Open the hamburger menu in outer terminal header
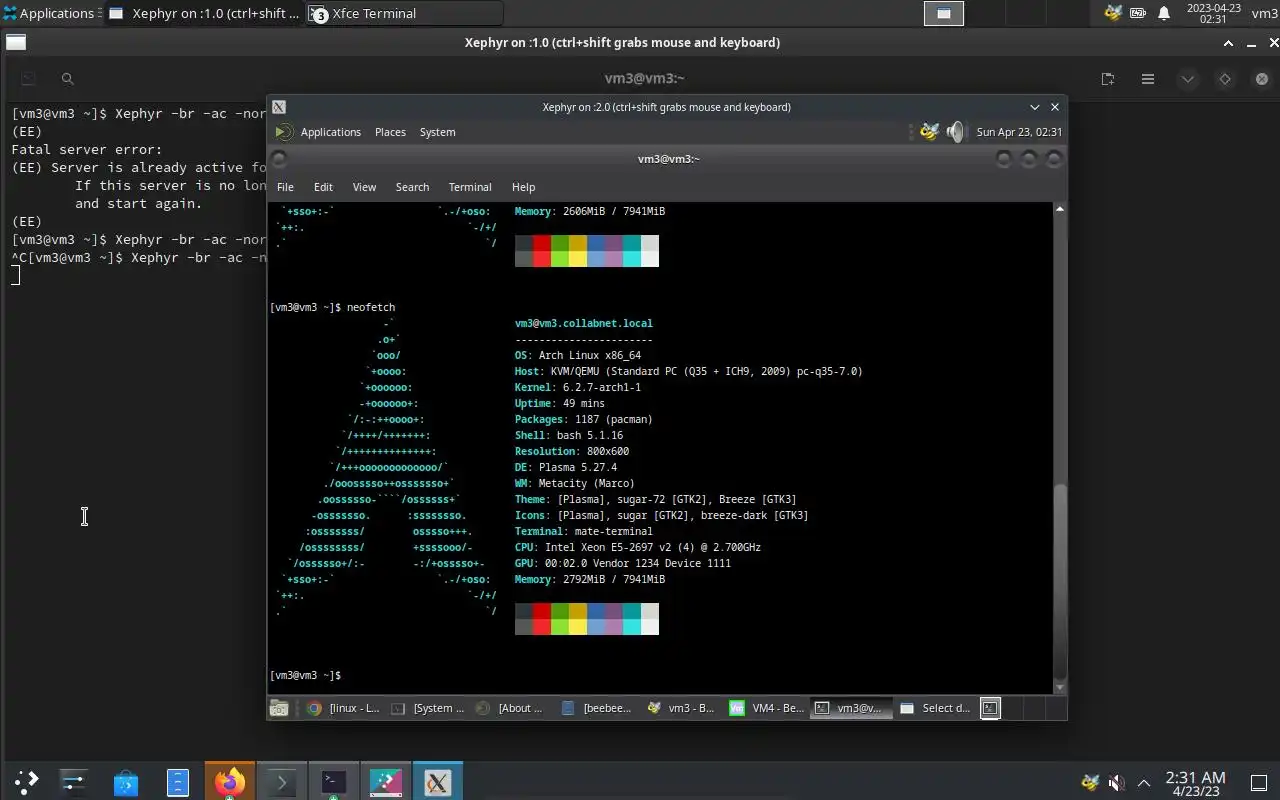 pos(1148,79)
